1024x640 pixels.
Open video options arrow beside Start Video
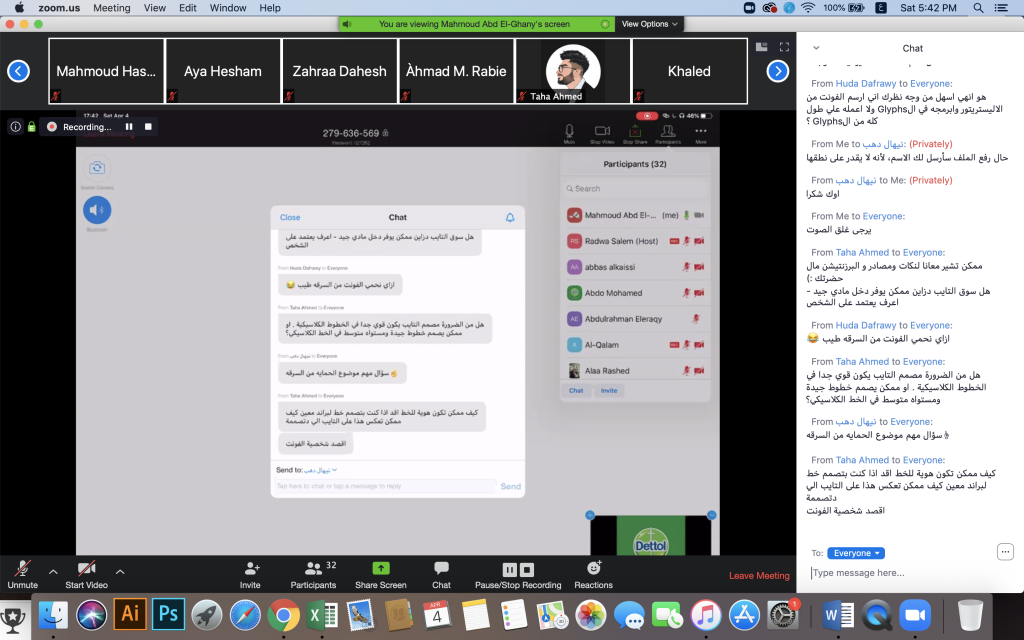(x=120, y=571)
